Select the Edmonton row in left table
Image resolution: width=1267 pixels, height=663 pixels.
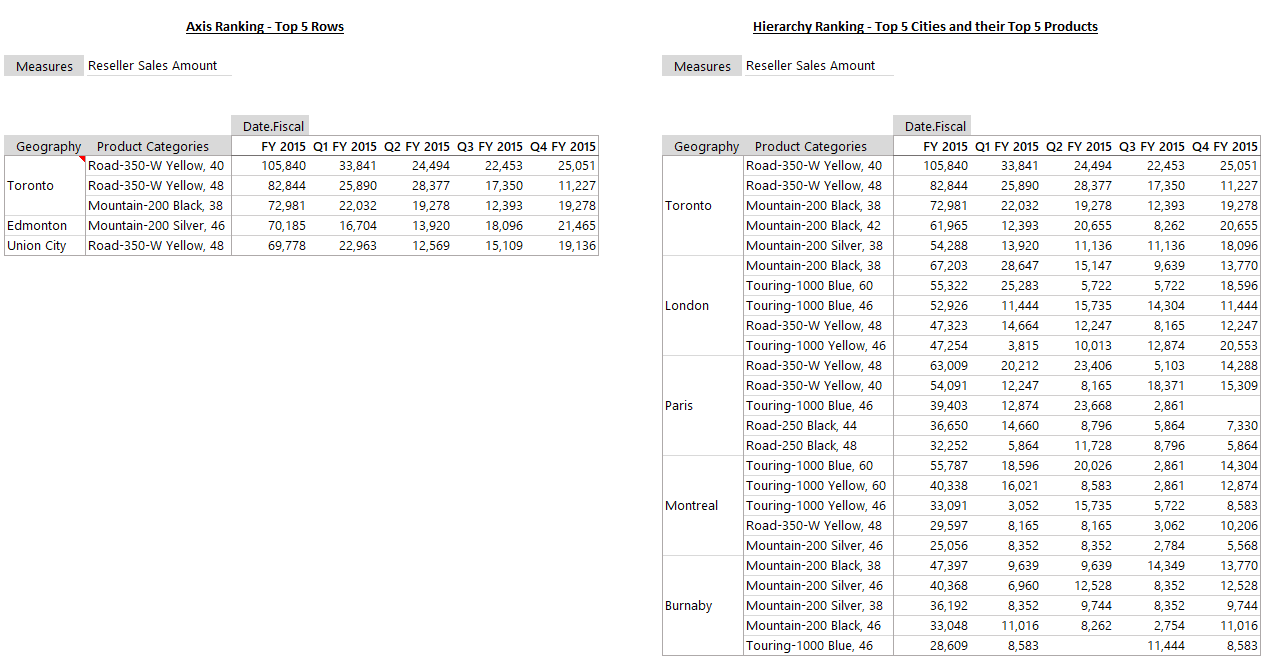tap(302, 226)
